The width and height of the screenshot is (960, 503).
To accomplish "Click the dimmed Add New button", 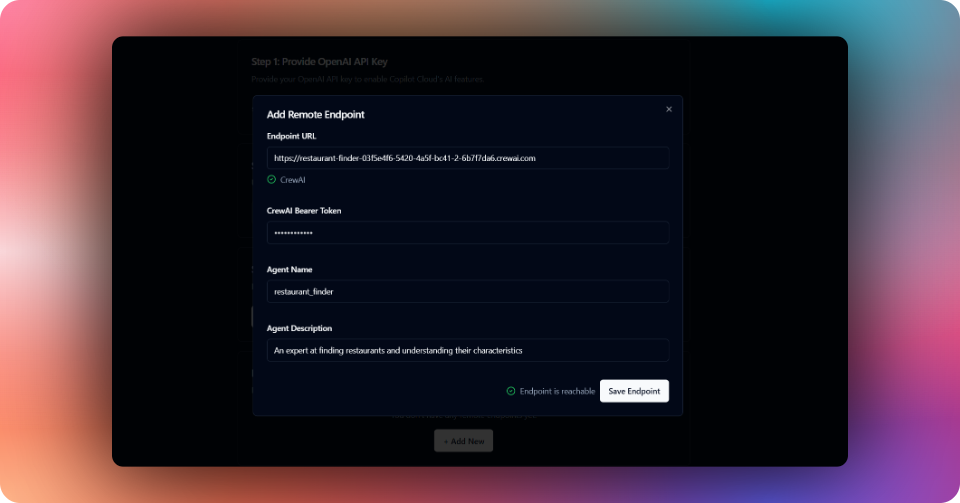I will [463, 441].
